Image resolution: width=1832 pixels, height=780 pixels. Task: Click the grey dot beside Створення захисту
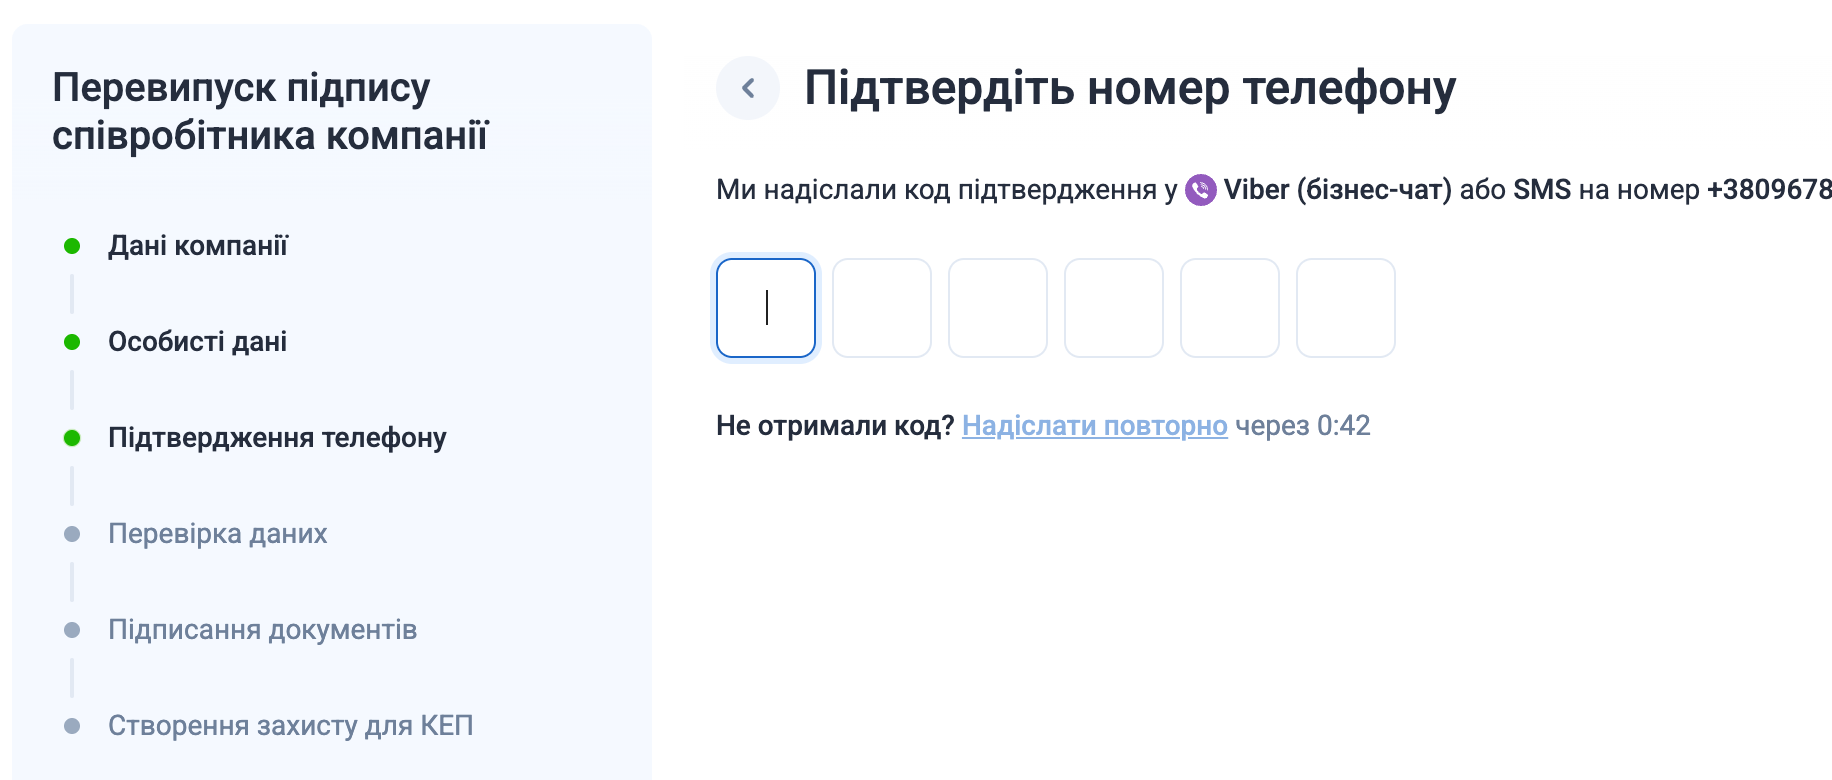pos(72,726)
